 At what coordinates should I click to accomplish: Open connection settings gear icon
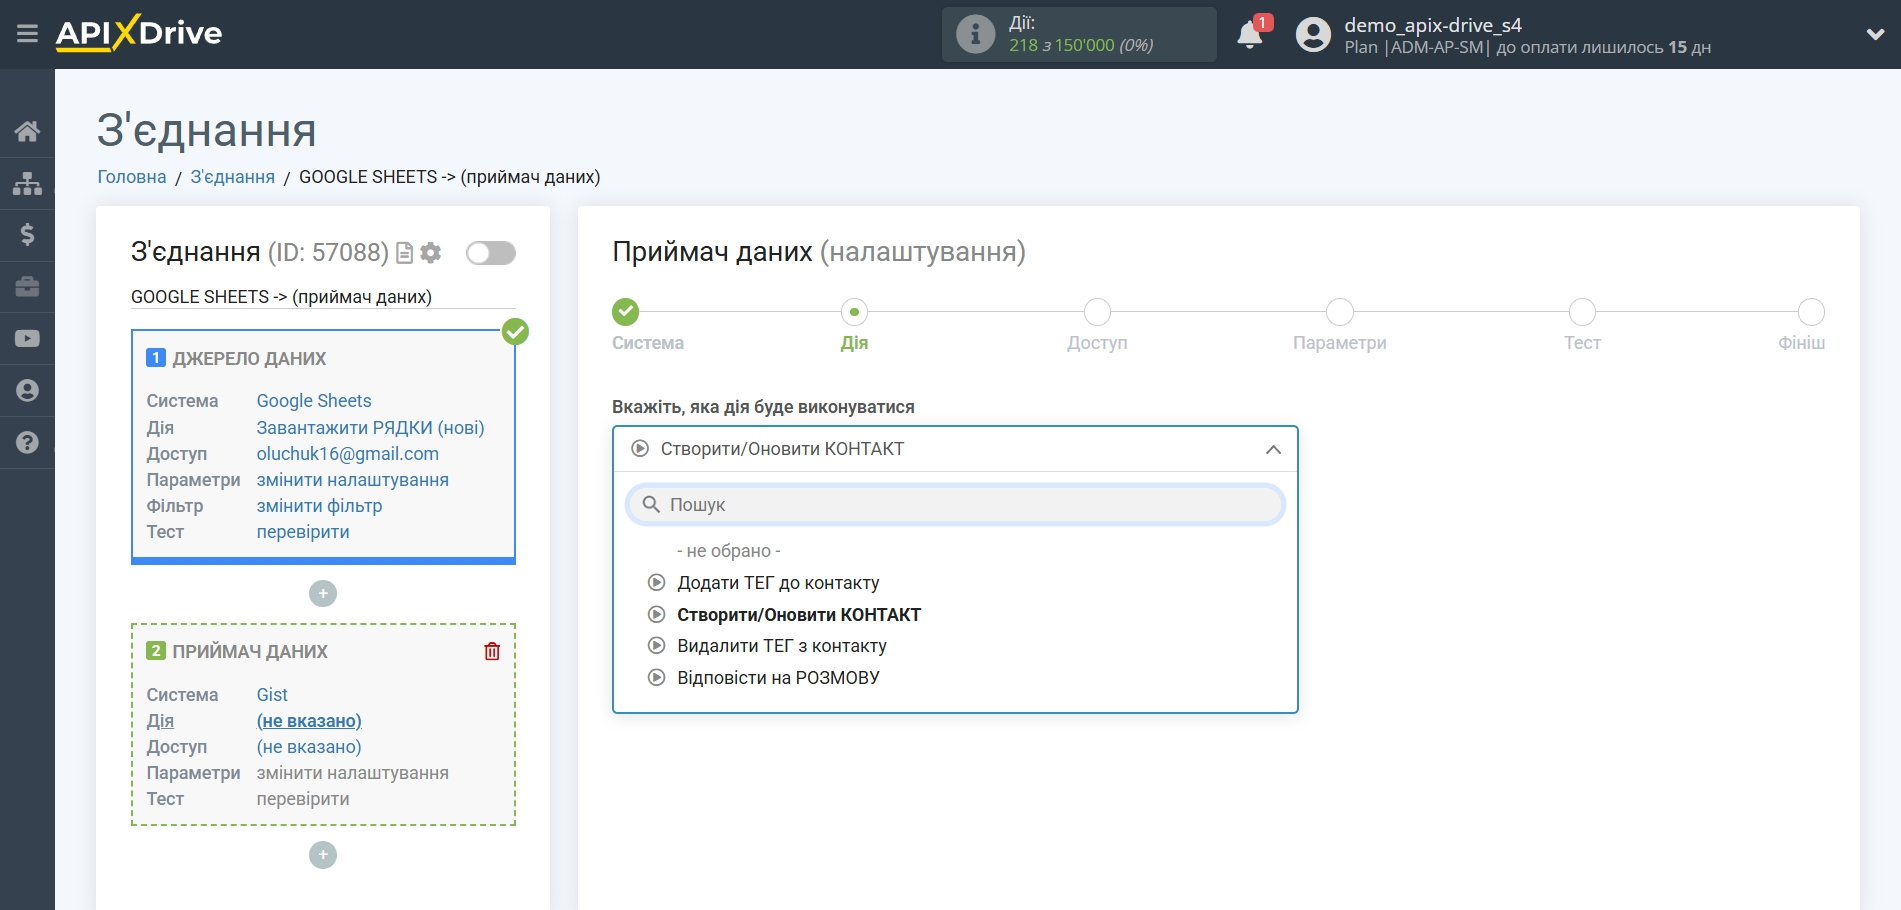431,253
